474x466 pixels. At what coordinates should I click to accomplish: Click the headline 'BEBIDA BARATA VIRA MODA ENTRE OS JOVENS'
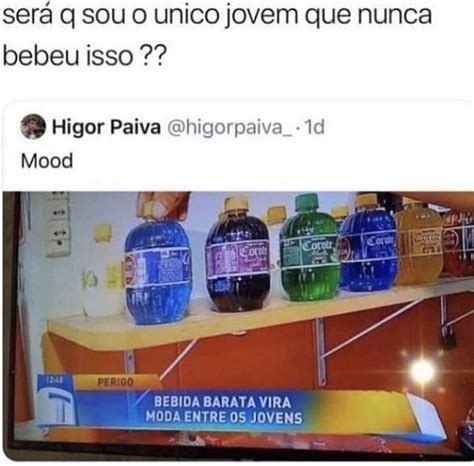coord(224,410)
